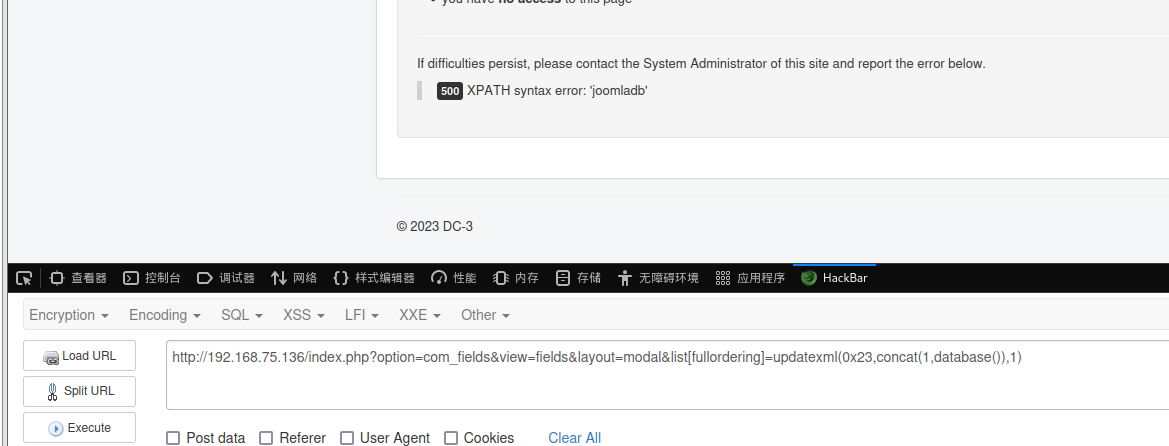Click the Execute button

[x=80, y=427]
